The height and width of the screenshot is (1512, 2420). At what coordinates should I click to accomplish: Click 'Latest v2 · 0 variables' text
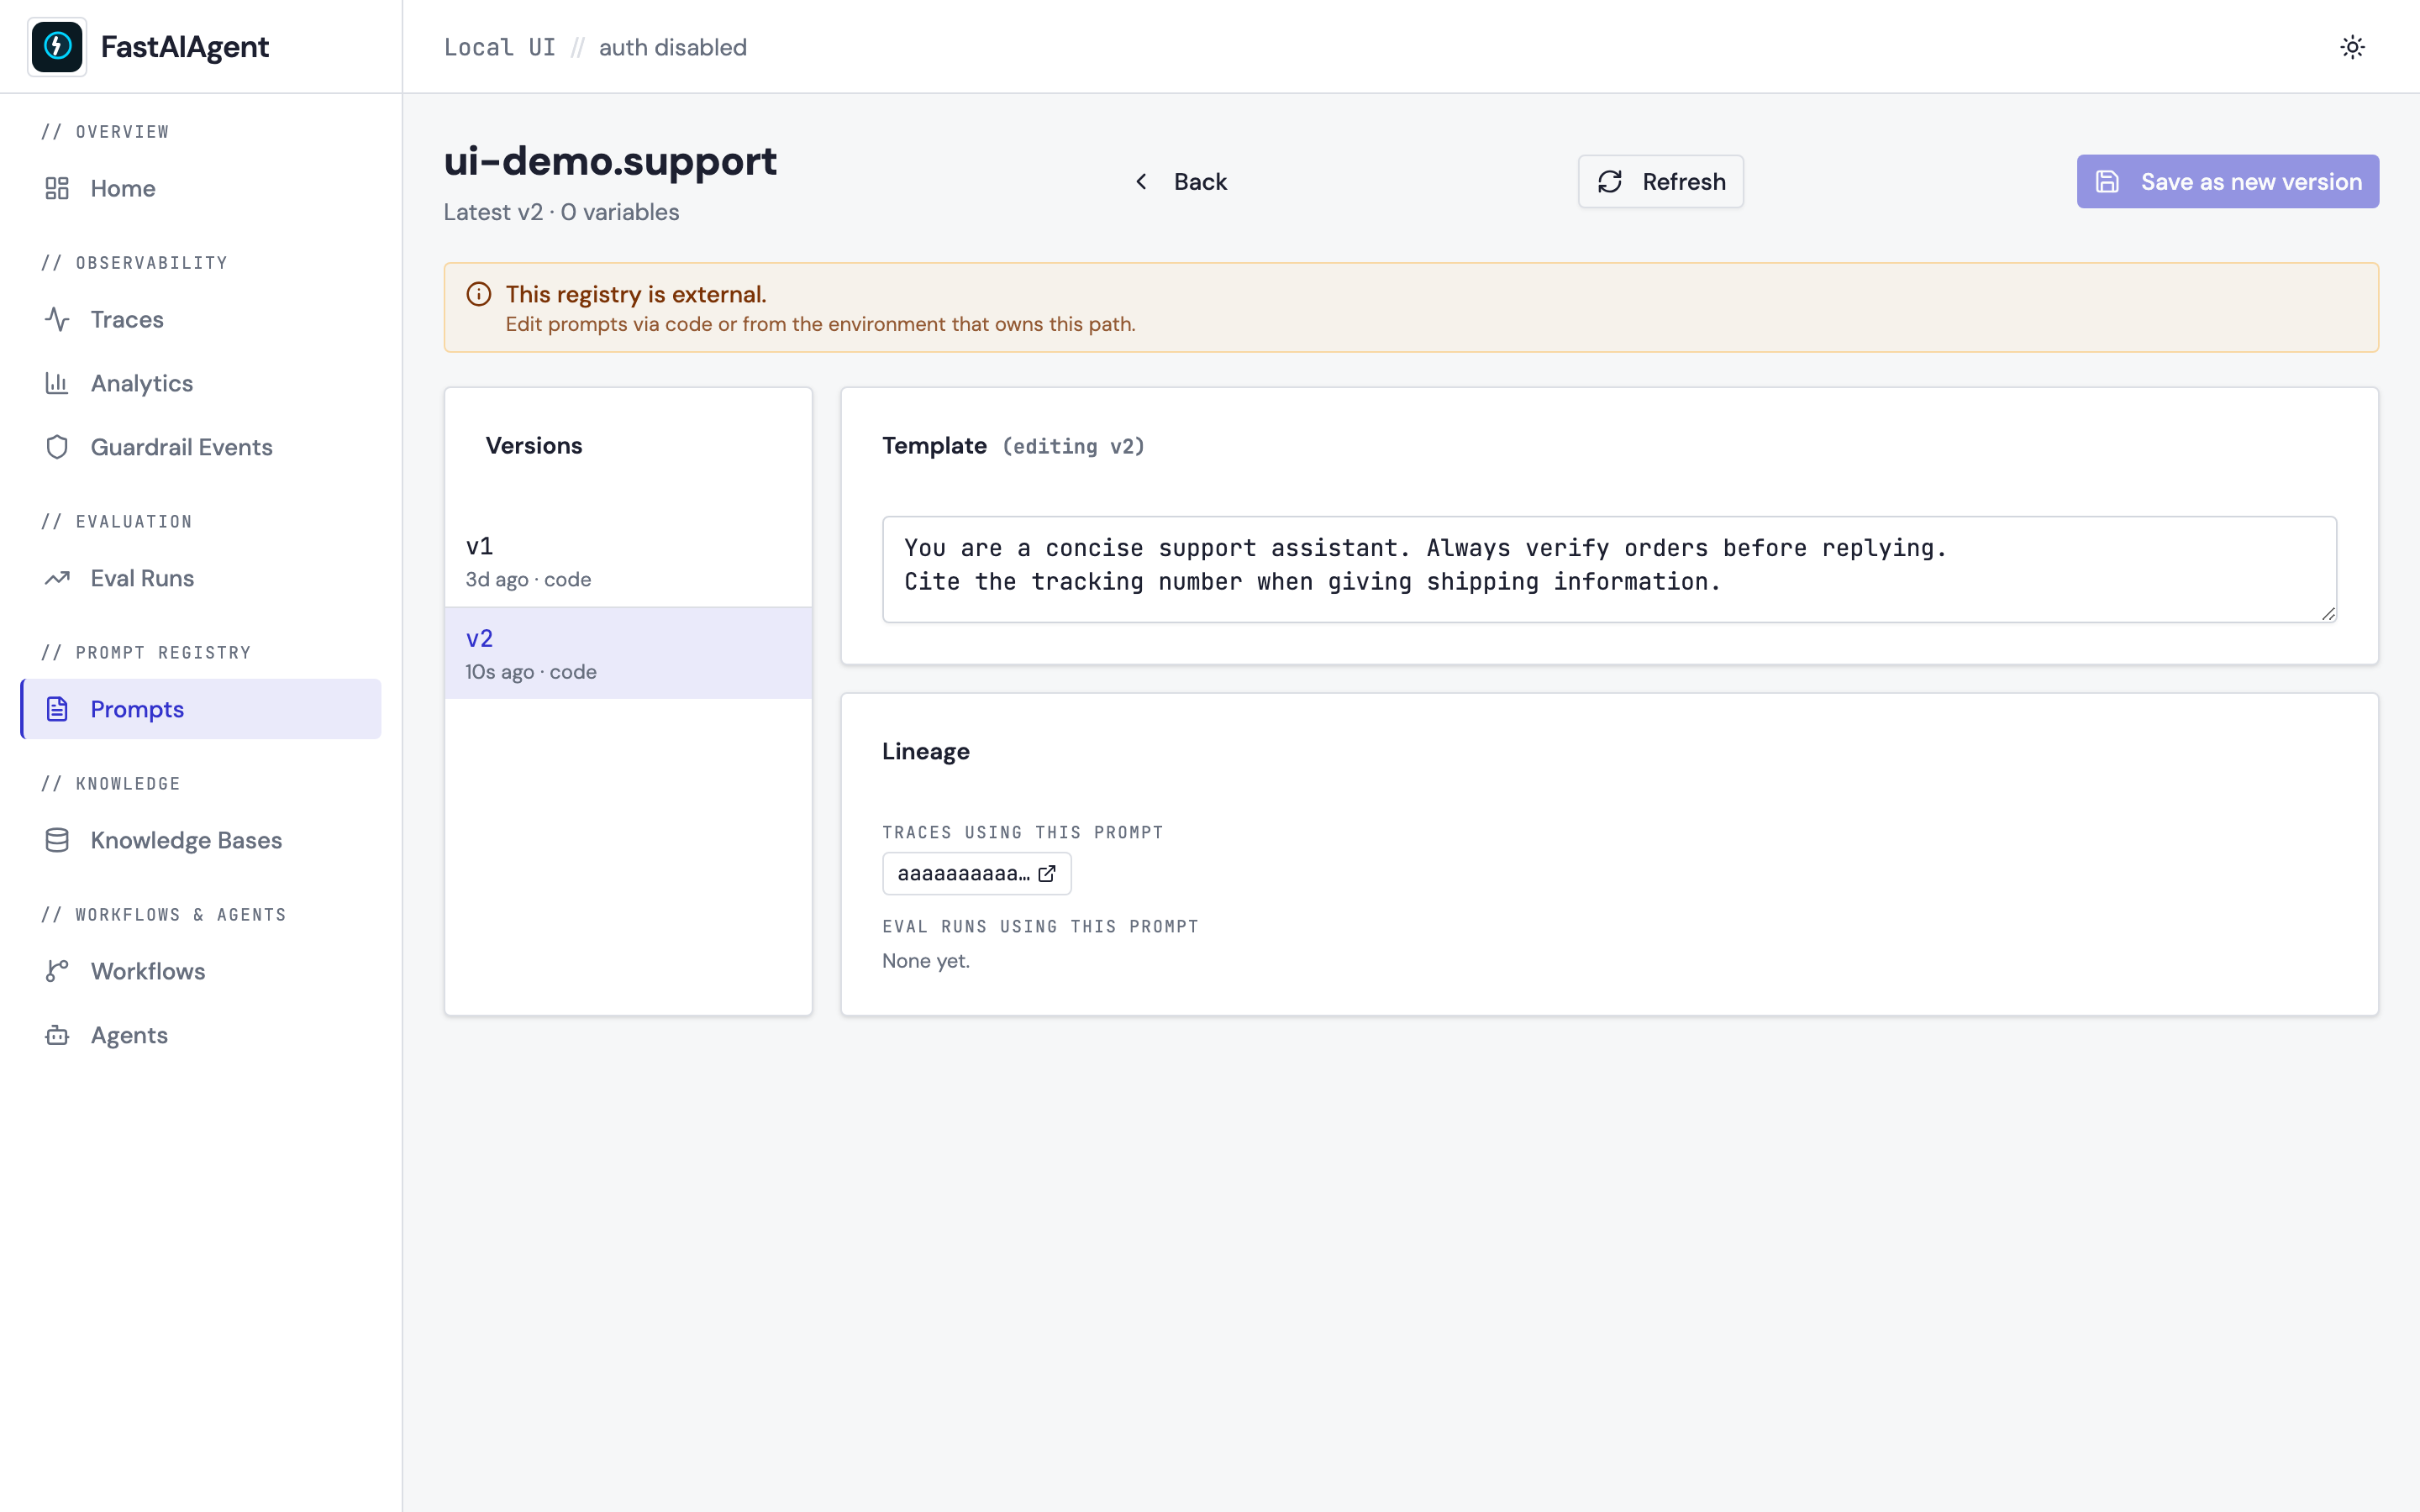pos(561,212)
